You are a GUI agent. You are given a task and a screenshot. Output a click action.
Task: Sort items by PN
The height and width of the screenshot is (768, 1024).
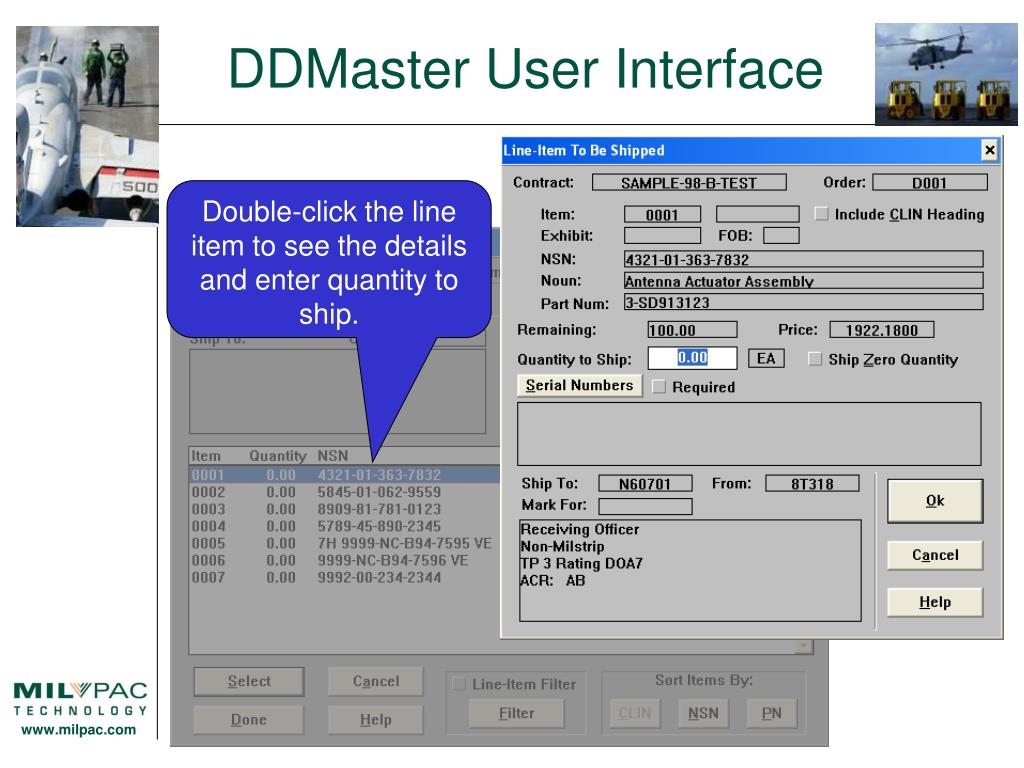point(771,713)
